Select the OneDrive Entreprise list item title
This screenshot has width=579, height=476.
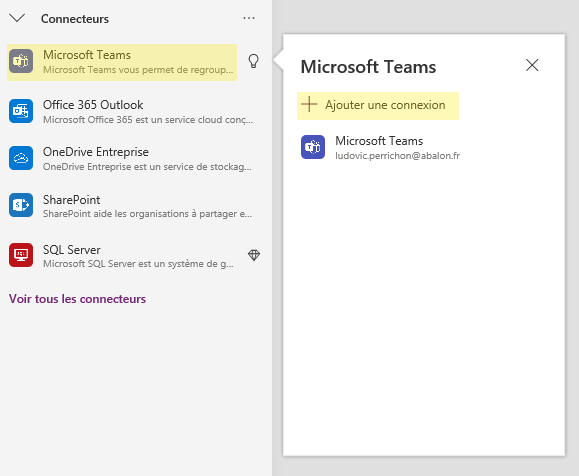96,152
